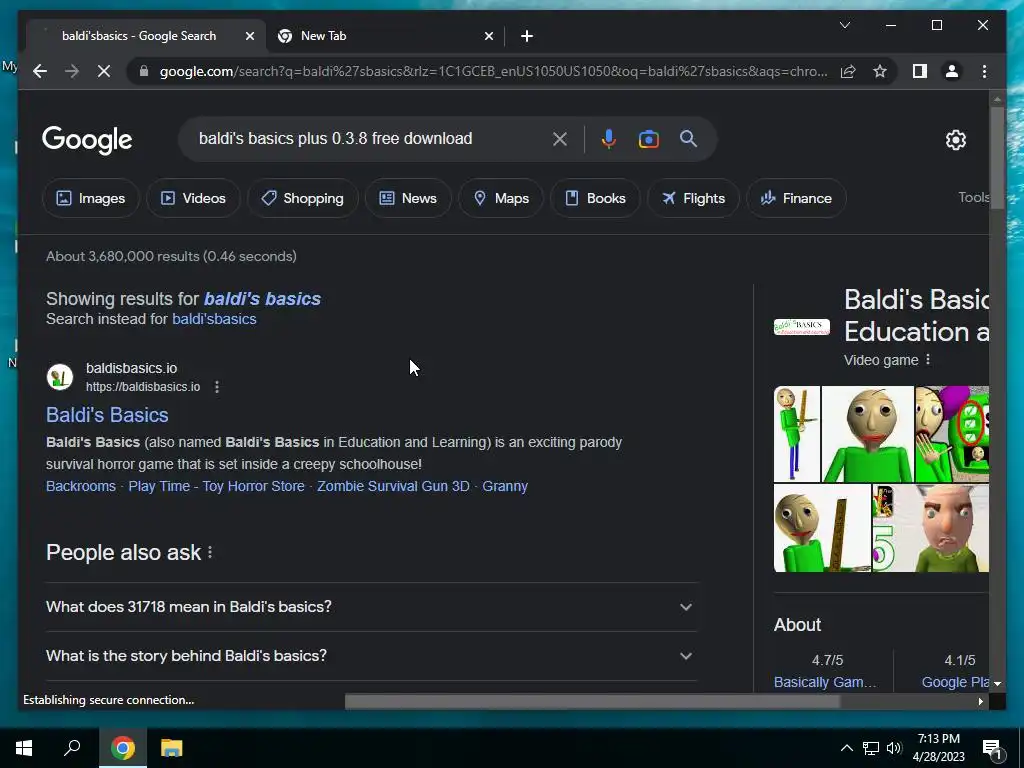Open the Chrome three-dot menu
The width and height of the screenshot is (1024, 768).
984,71
